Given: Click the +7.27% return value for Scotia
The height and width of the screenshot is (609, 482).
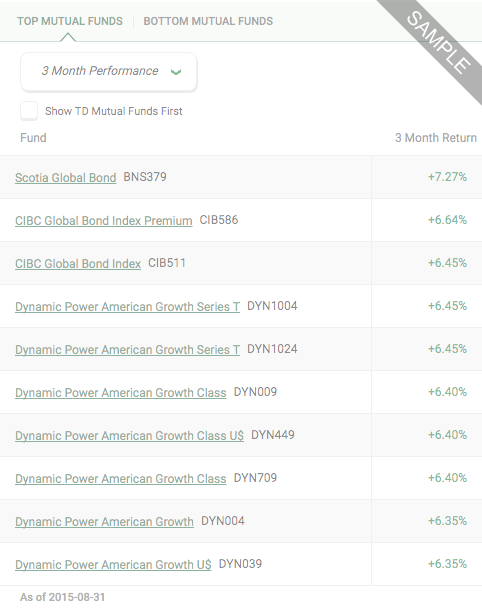Looking at the screenshot, I should [447, 177].
